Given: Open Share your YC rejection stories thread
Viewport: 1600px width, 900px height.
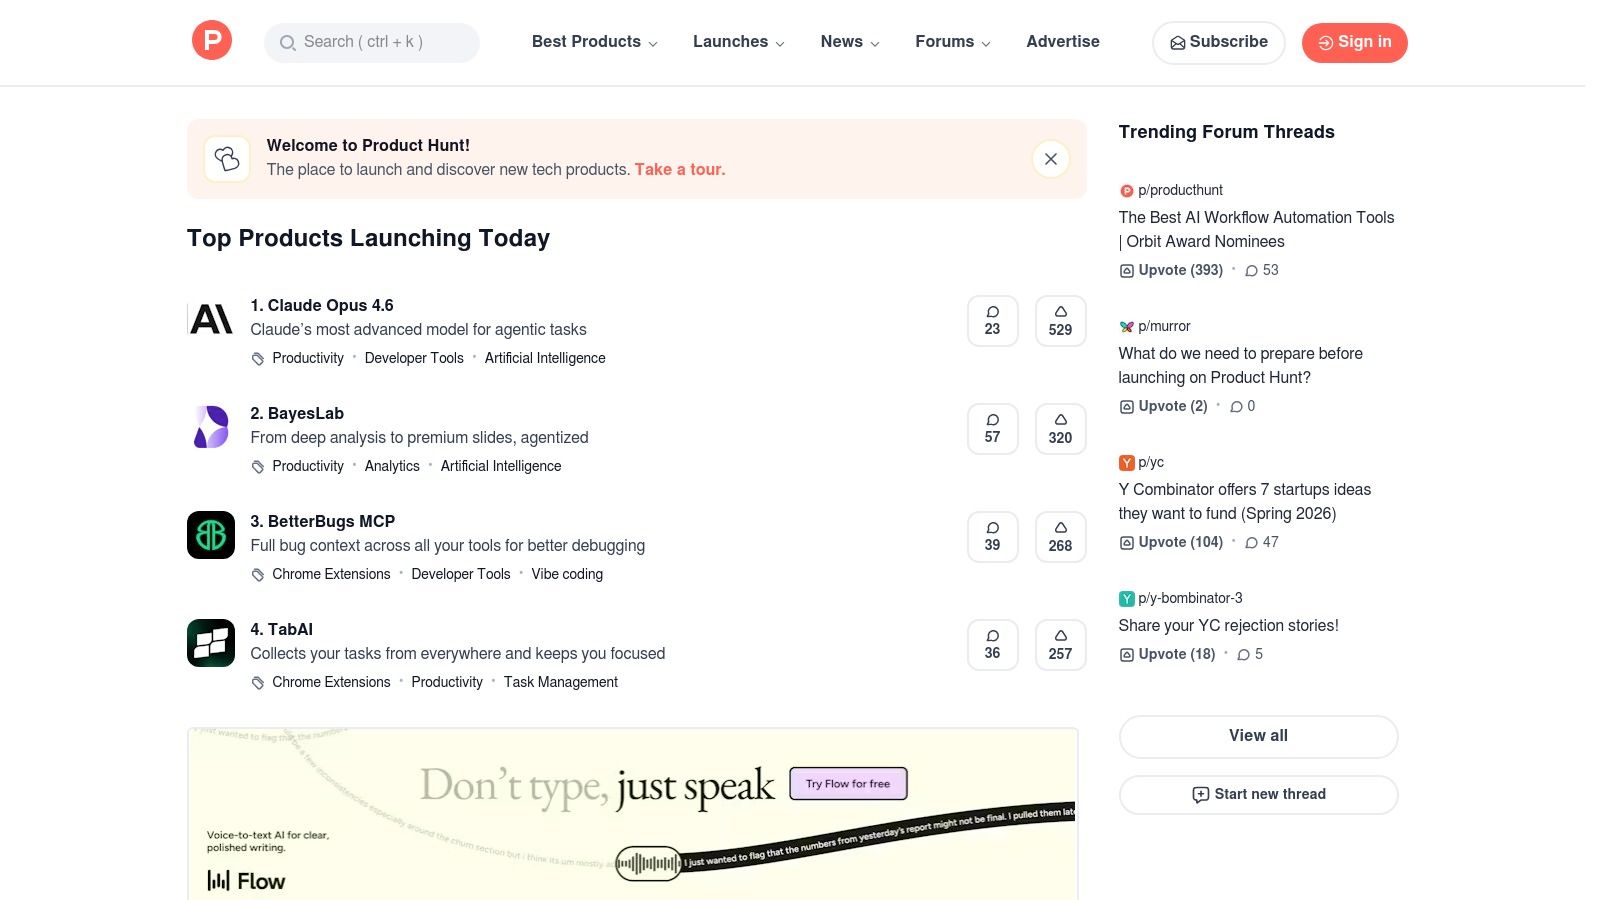Looking at the screenshot, I should (x=1228, y=626).
